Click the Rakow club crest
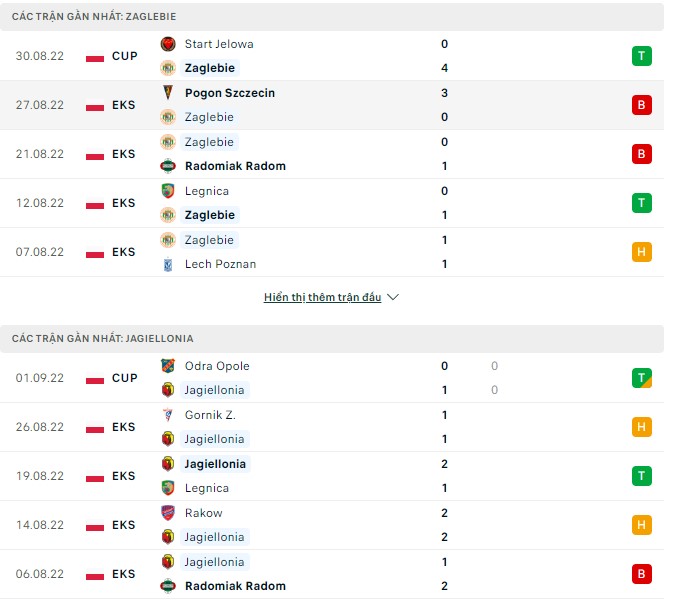673x601 pixels. pos(168,513)
